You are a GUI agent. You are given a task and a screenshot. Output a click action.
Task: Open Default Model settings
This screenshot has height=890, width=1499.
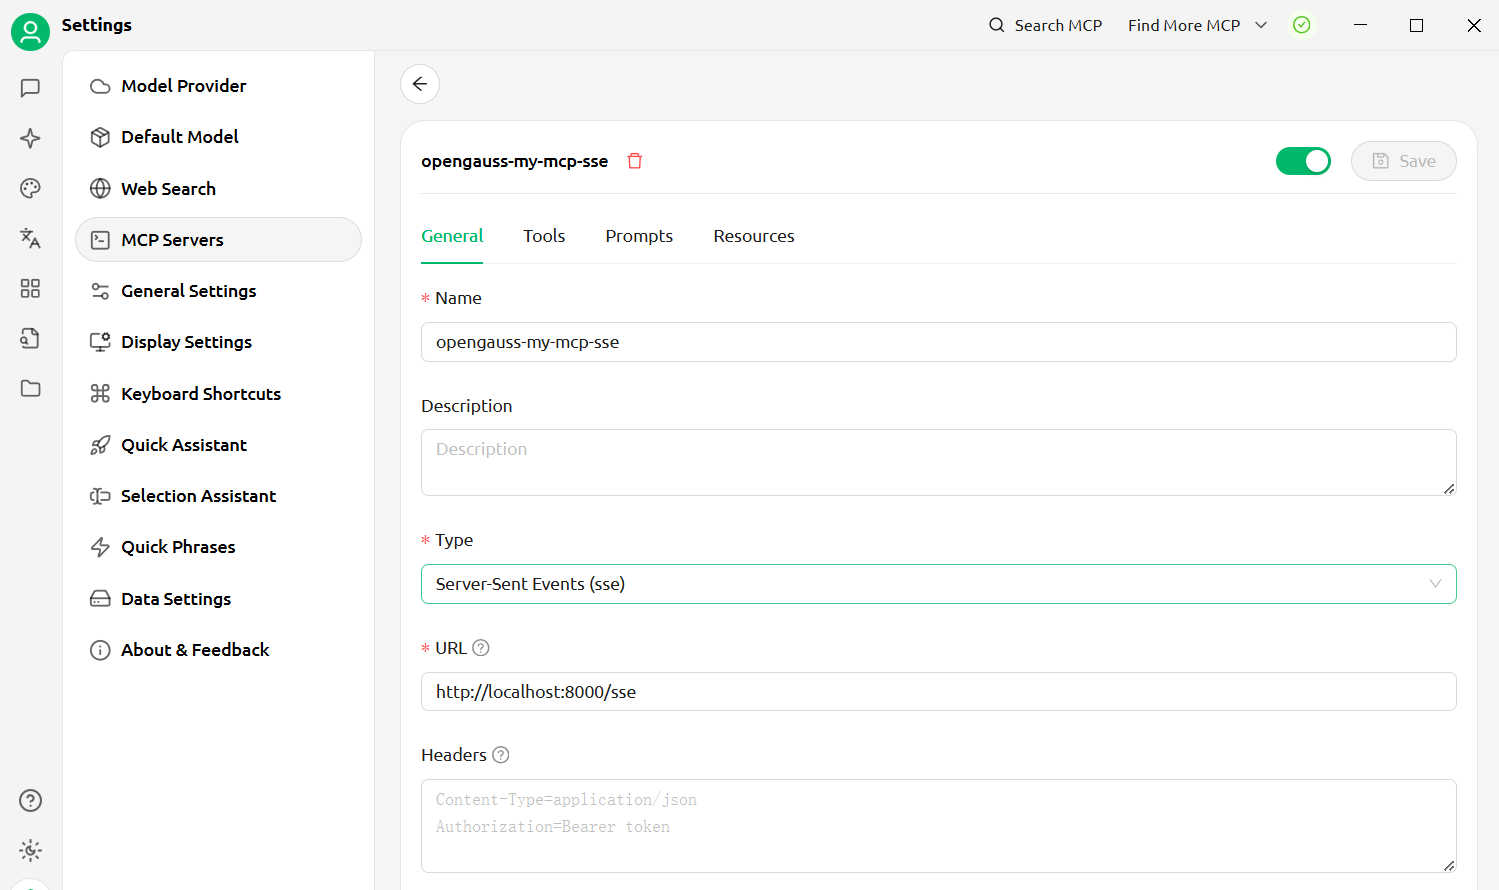(x=218, y=137)
